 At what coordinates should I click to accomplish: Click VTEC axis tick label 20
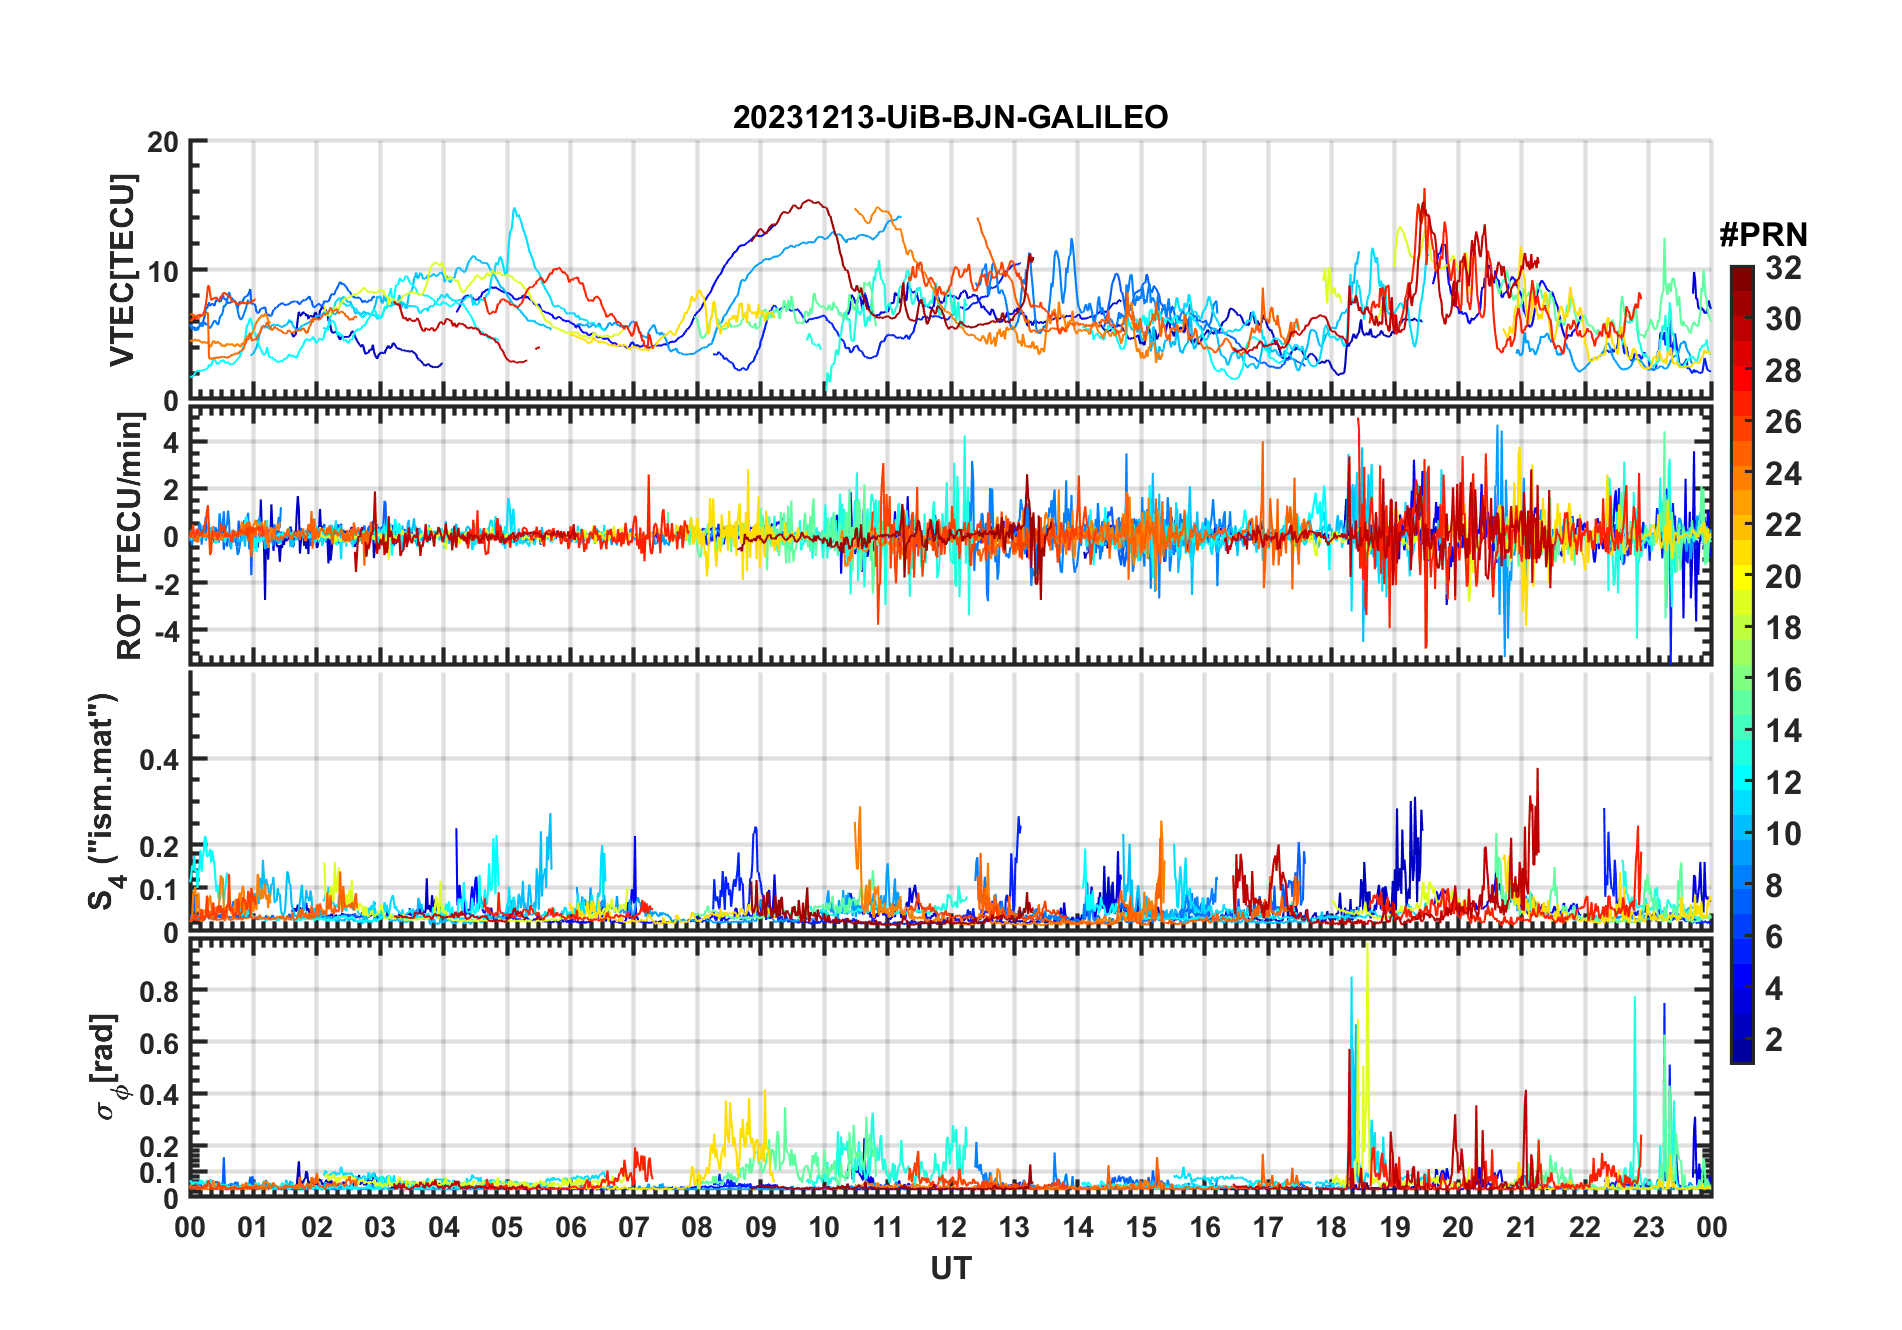[x=163, y=142]
